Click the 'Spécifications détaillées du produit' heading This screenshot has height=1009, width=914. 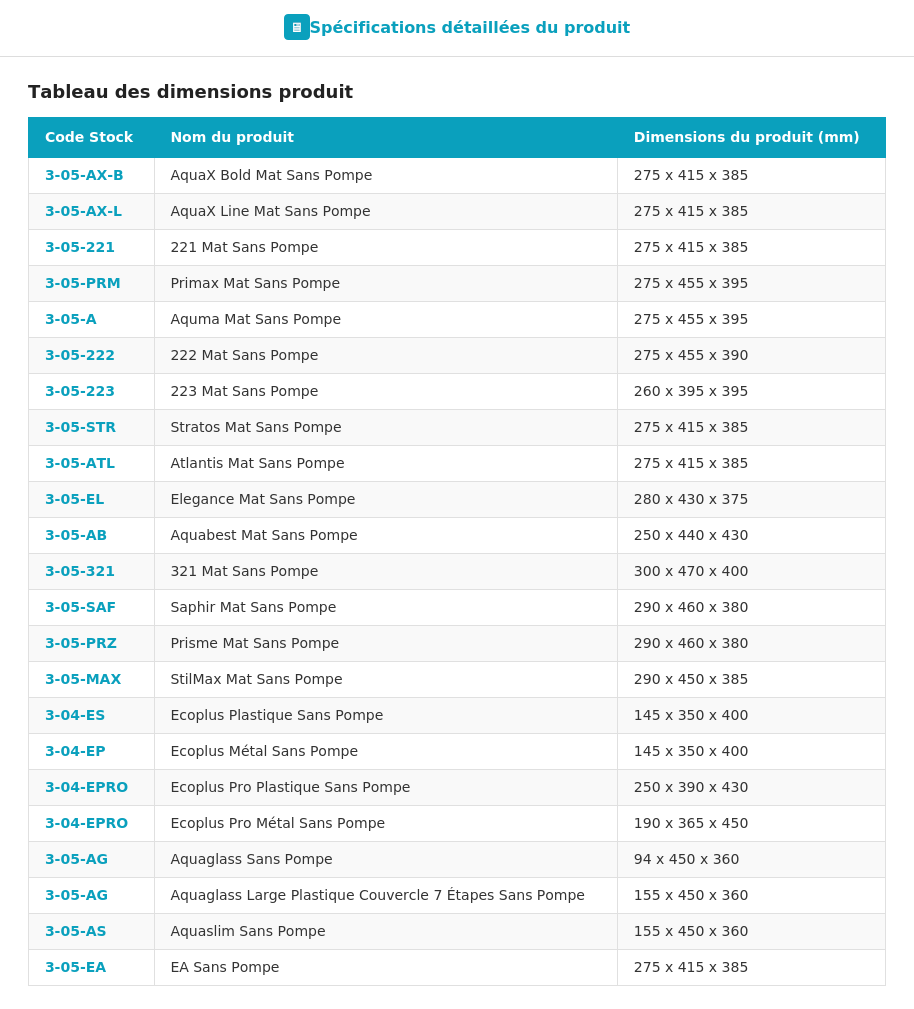pos(469,28)
